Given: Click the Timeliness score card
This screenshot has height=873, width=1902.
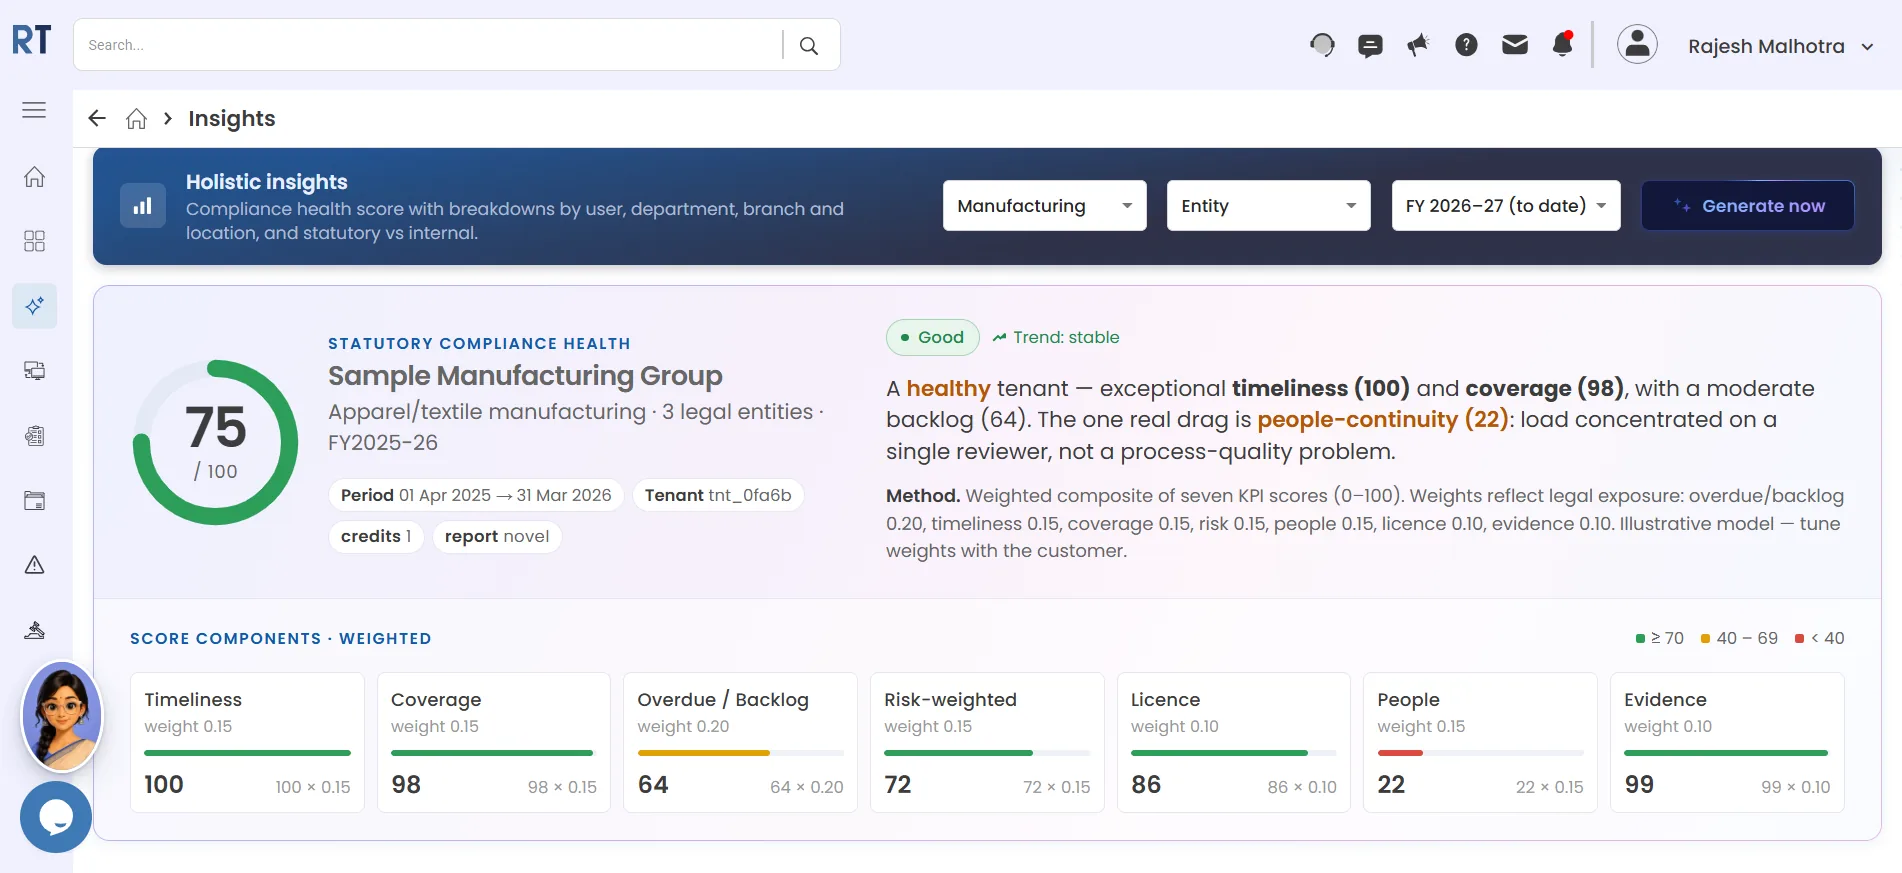Looking at the screenshot, I should coord(247,742).
